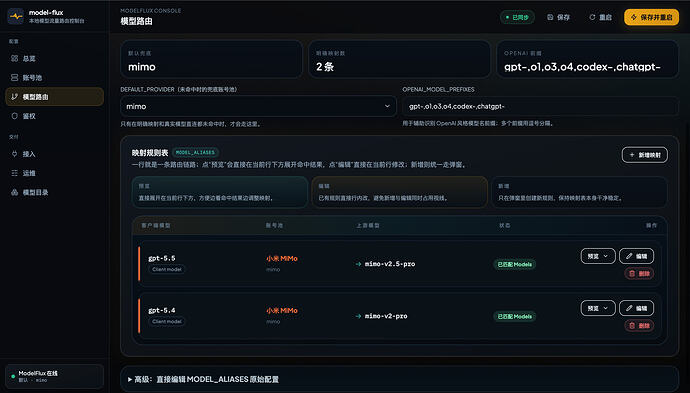
Task: Click the mimo default provider stat card
Action: 211,59
